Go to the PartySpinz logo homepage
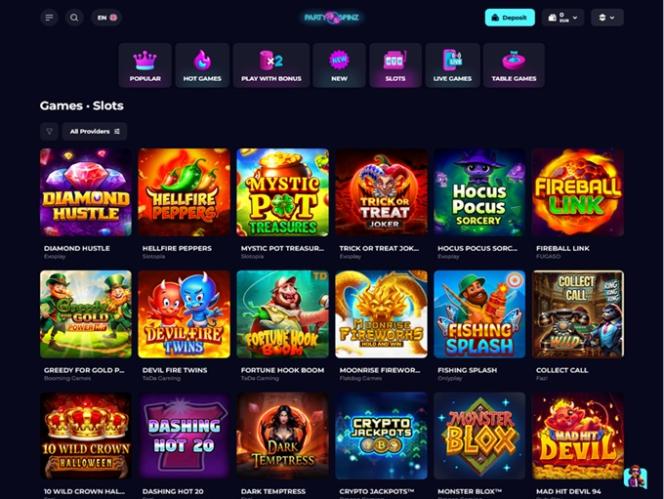Viewport: 664px width, 499px height. pos(332,18)
